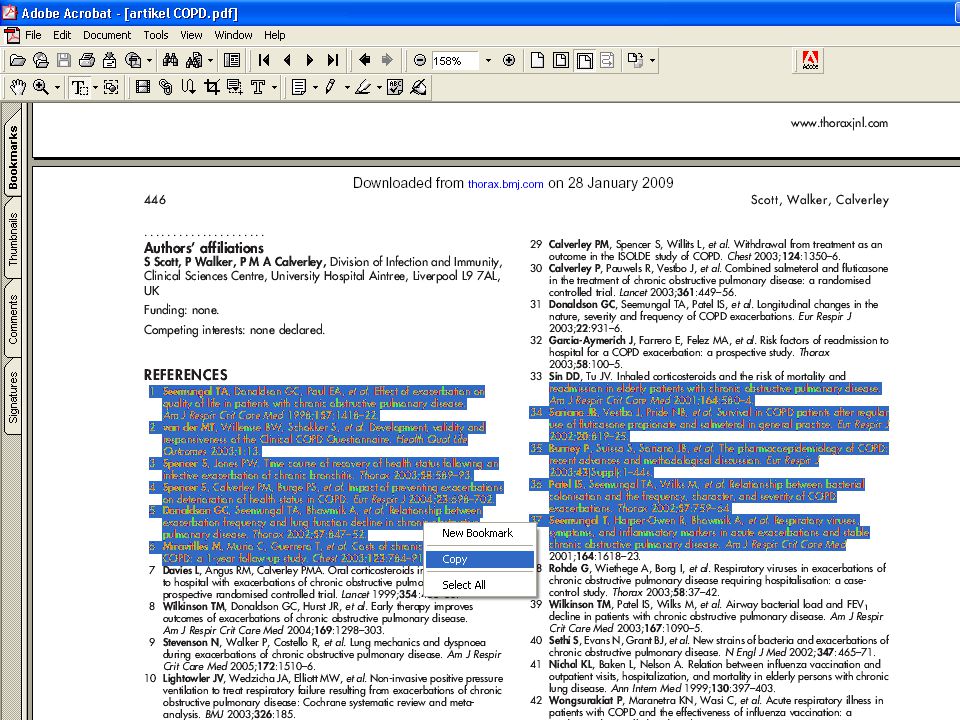
Task: Toggle the Show/Hide Navigation Pane button
Action: [232, 60]
